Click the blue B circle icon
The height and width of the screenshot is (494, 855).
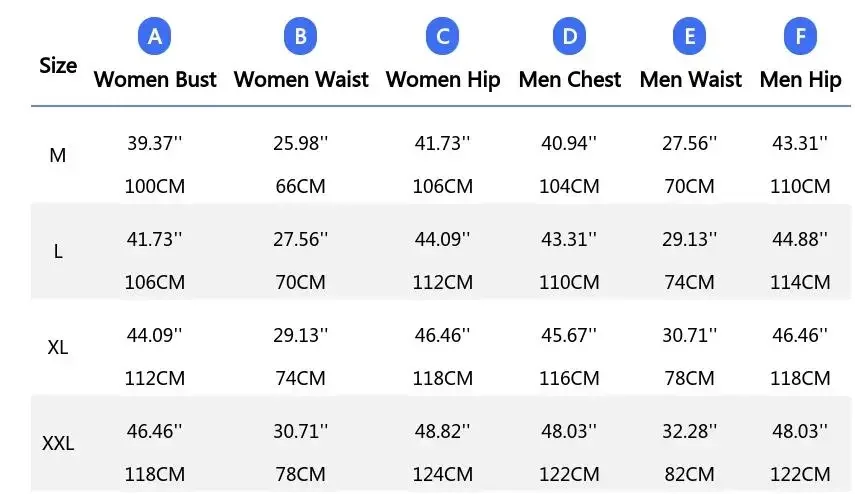point(301,38)
